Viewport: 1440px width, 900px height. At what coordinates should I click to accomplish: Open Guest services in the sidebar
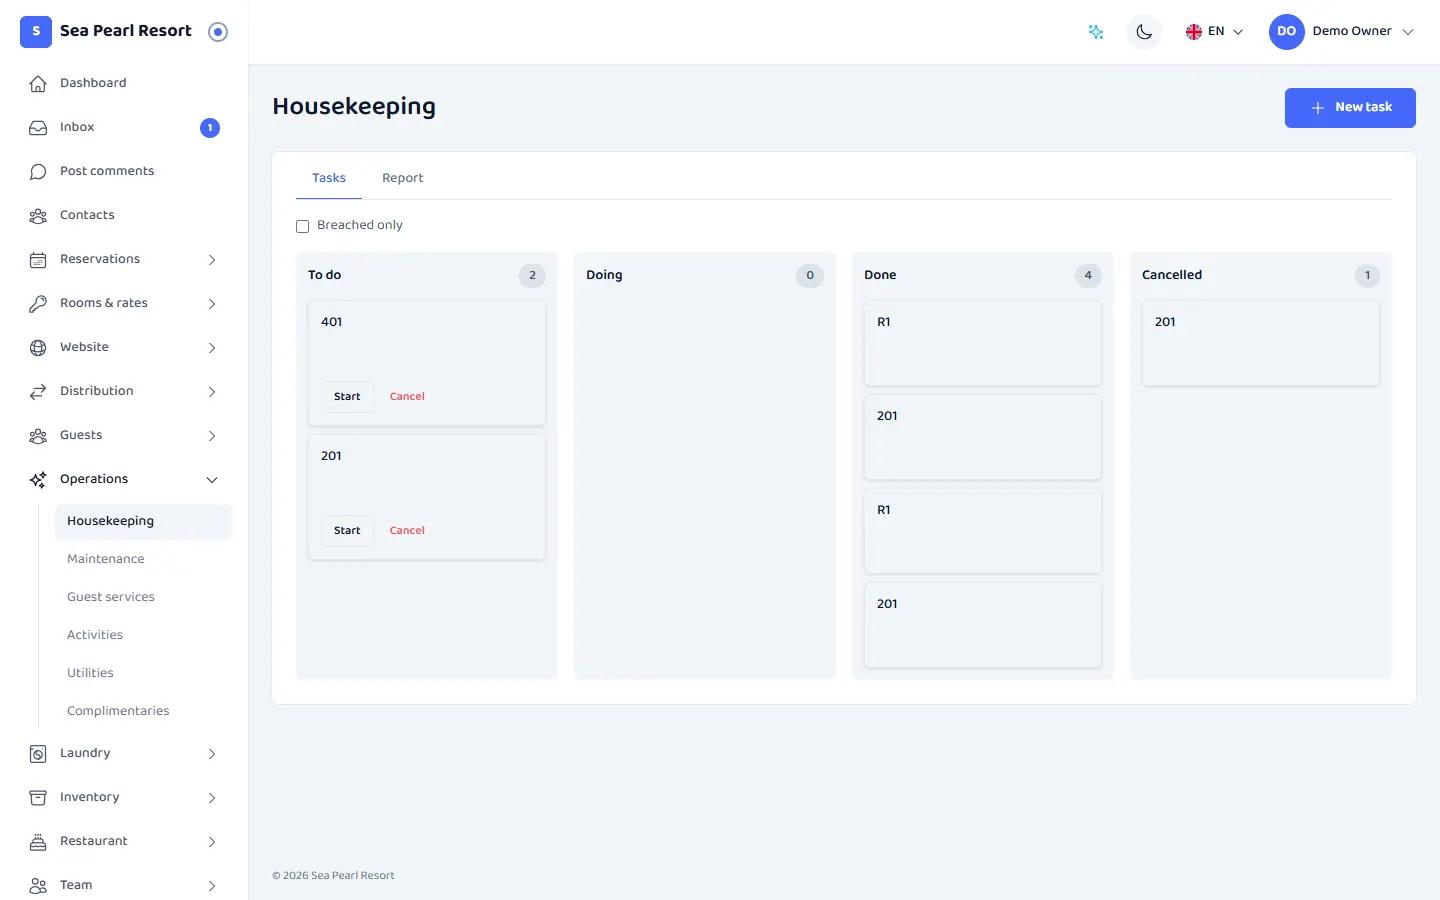143,597
